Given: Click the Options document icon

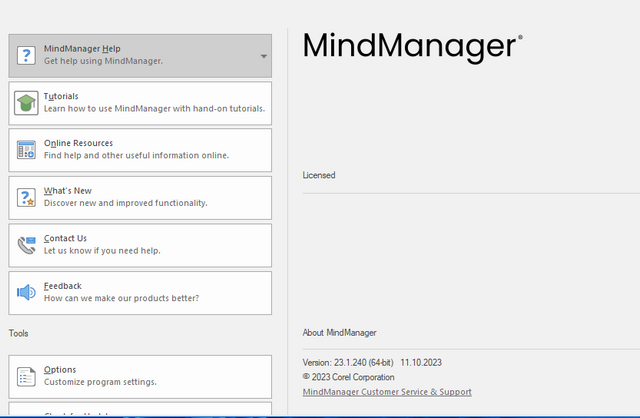Looking at the screenshot, I should click(26, 376).
